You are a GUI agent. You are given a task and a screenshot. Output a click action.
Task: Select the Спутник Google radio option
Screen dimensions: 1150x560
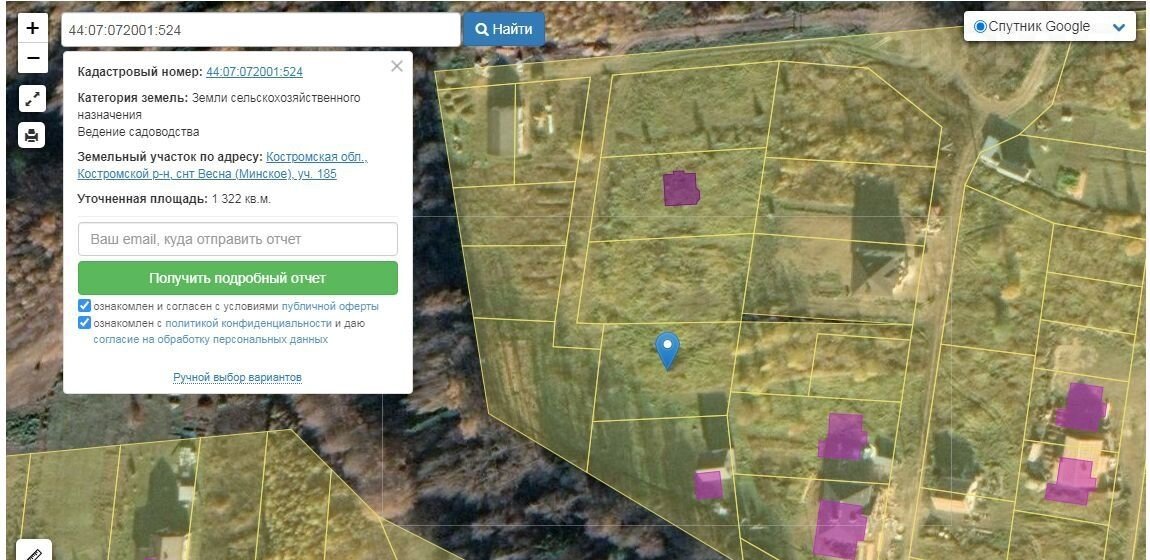point(980,27)
